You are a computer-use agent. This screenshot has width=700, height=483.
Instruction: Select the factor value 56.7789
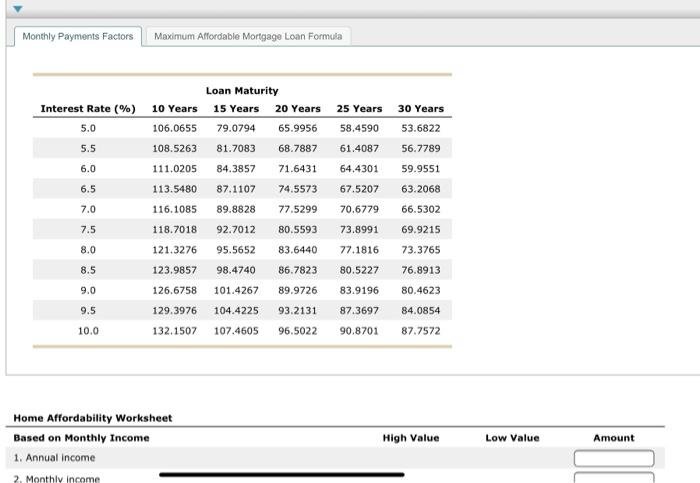point(421,148)
